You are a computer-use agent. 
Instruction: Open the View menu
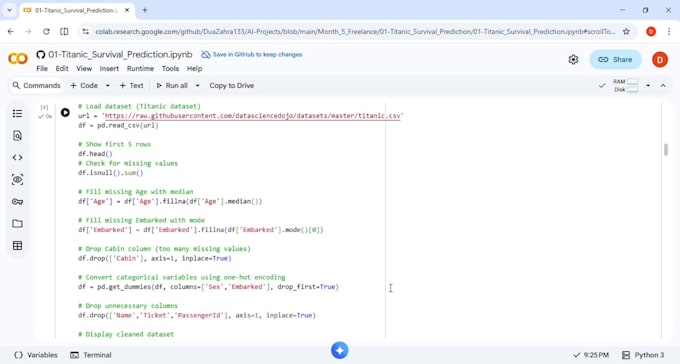pyautogui.click(x=84, y=69)
